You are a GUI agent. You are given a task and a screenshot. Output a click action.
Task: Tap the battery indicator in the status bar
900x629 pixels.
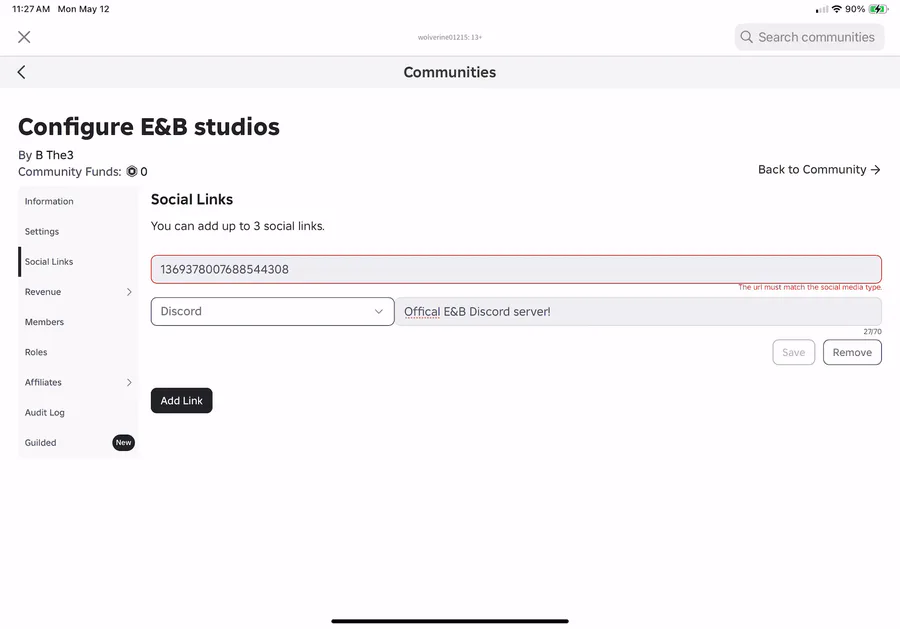coord(878,9)
